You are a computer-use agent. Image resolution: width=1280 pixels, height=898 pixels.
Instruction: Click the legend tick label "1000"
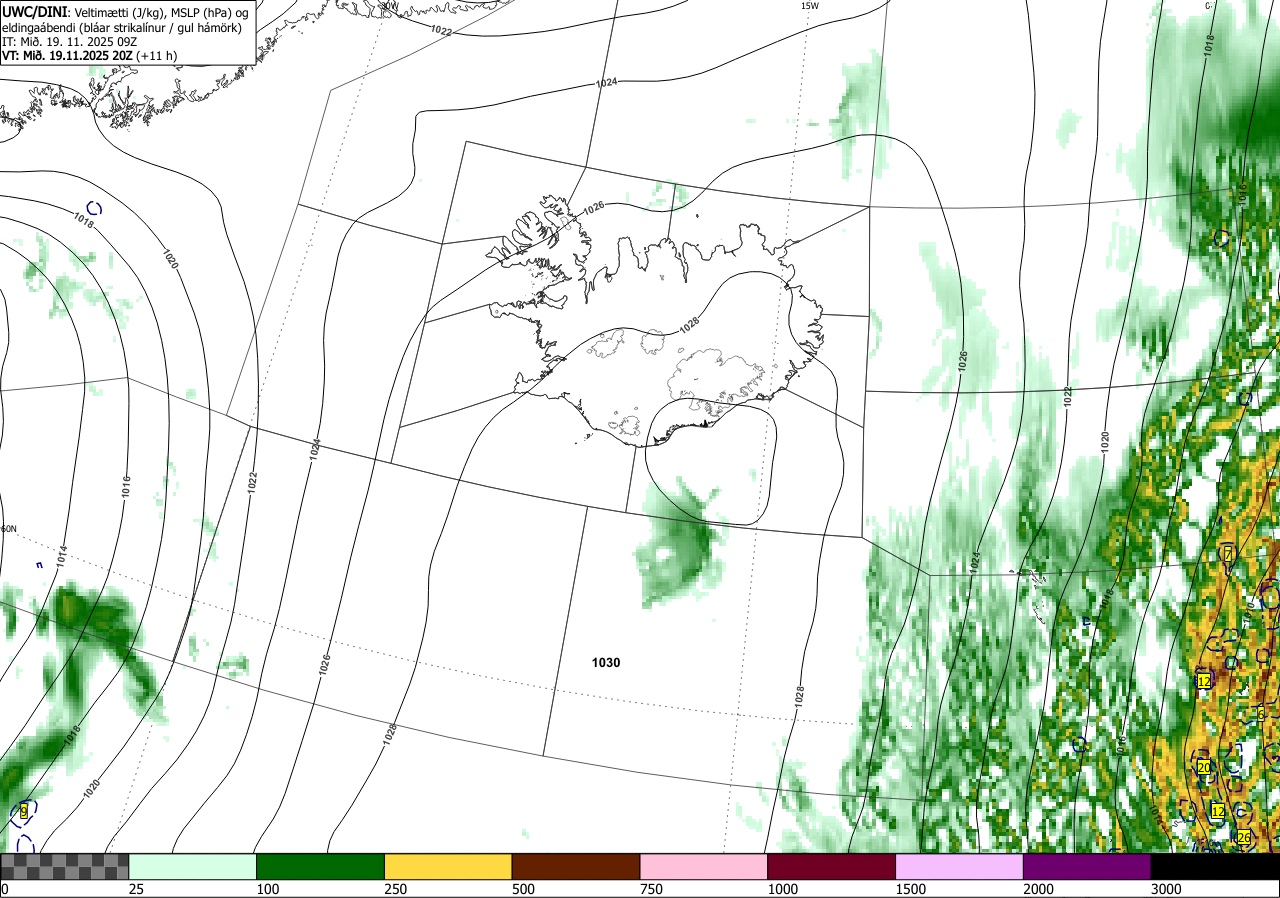[x=782, y=889]
